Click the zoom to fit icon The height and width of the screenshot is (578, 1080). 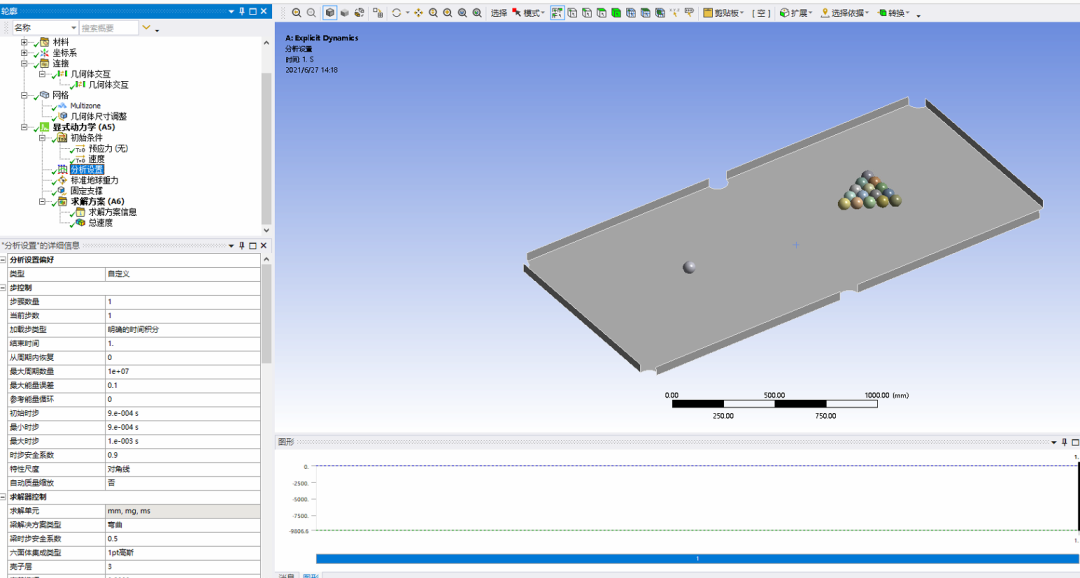(x=462, y=11)
